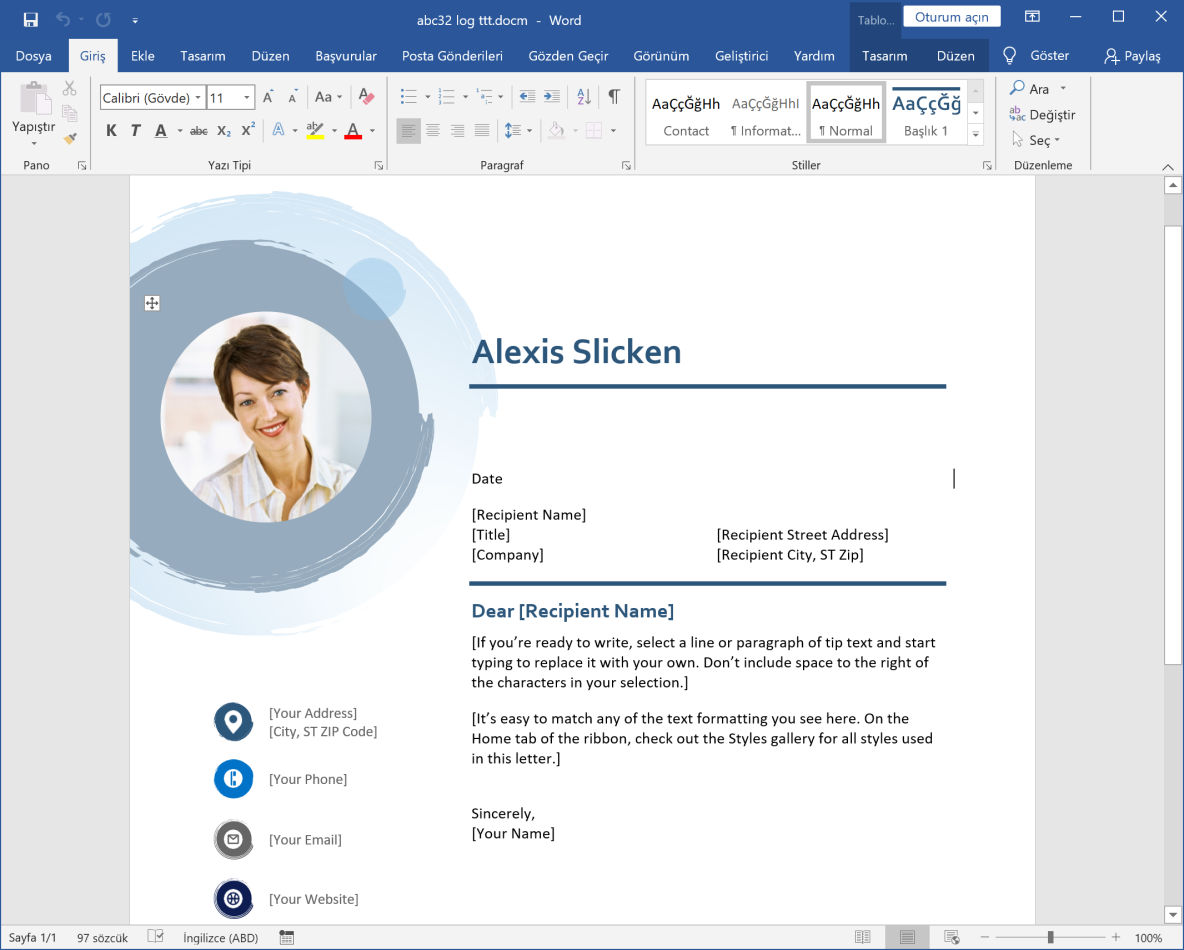
Task: Open Değiştir in the Düzenleme group
Action: click(x=1043, y=114)
